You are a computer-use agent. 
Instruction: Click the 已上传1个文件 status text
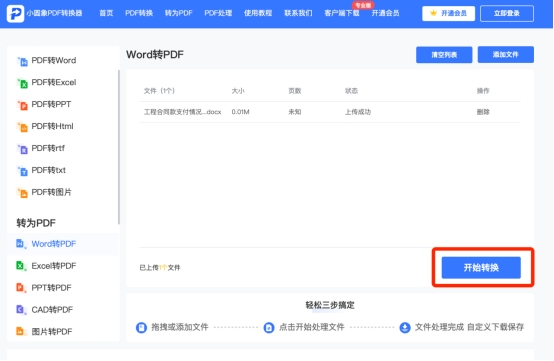point(160,268)
